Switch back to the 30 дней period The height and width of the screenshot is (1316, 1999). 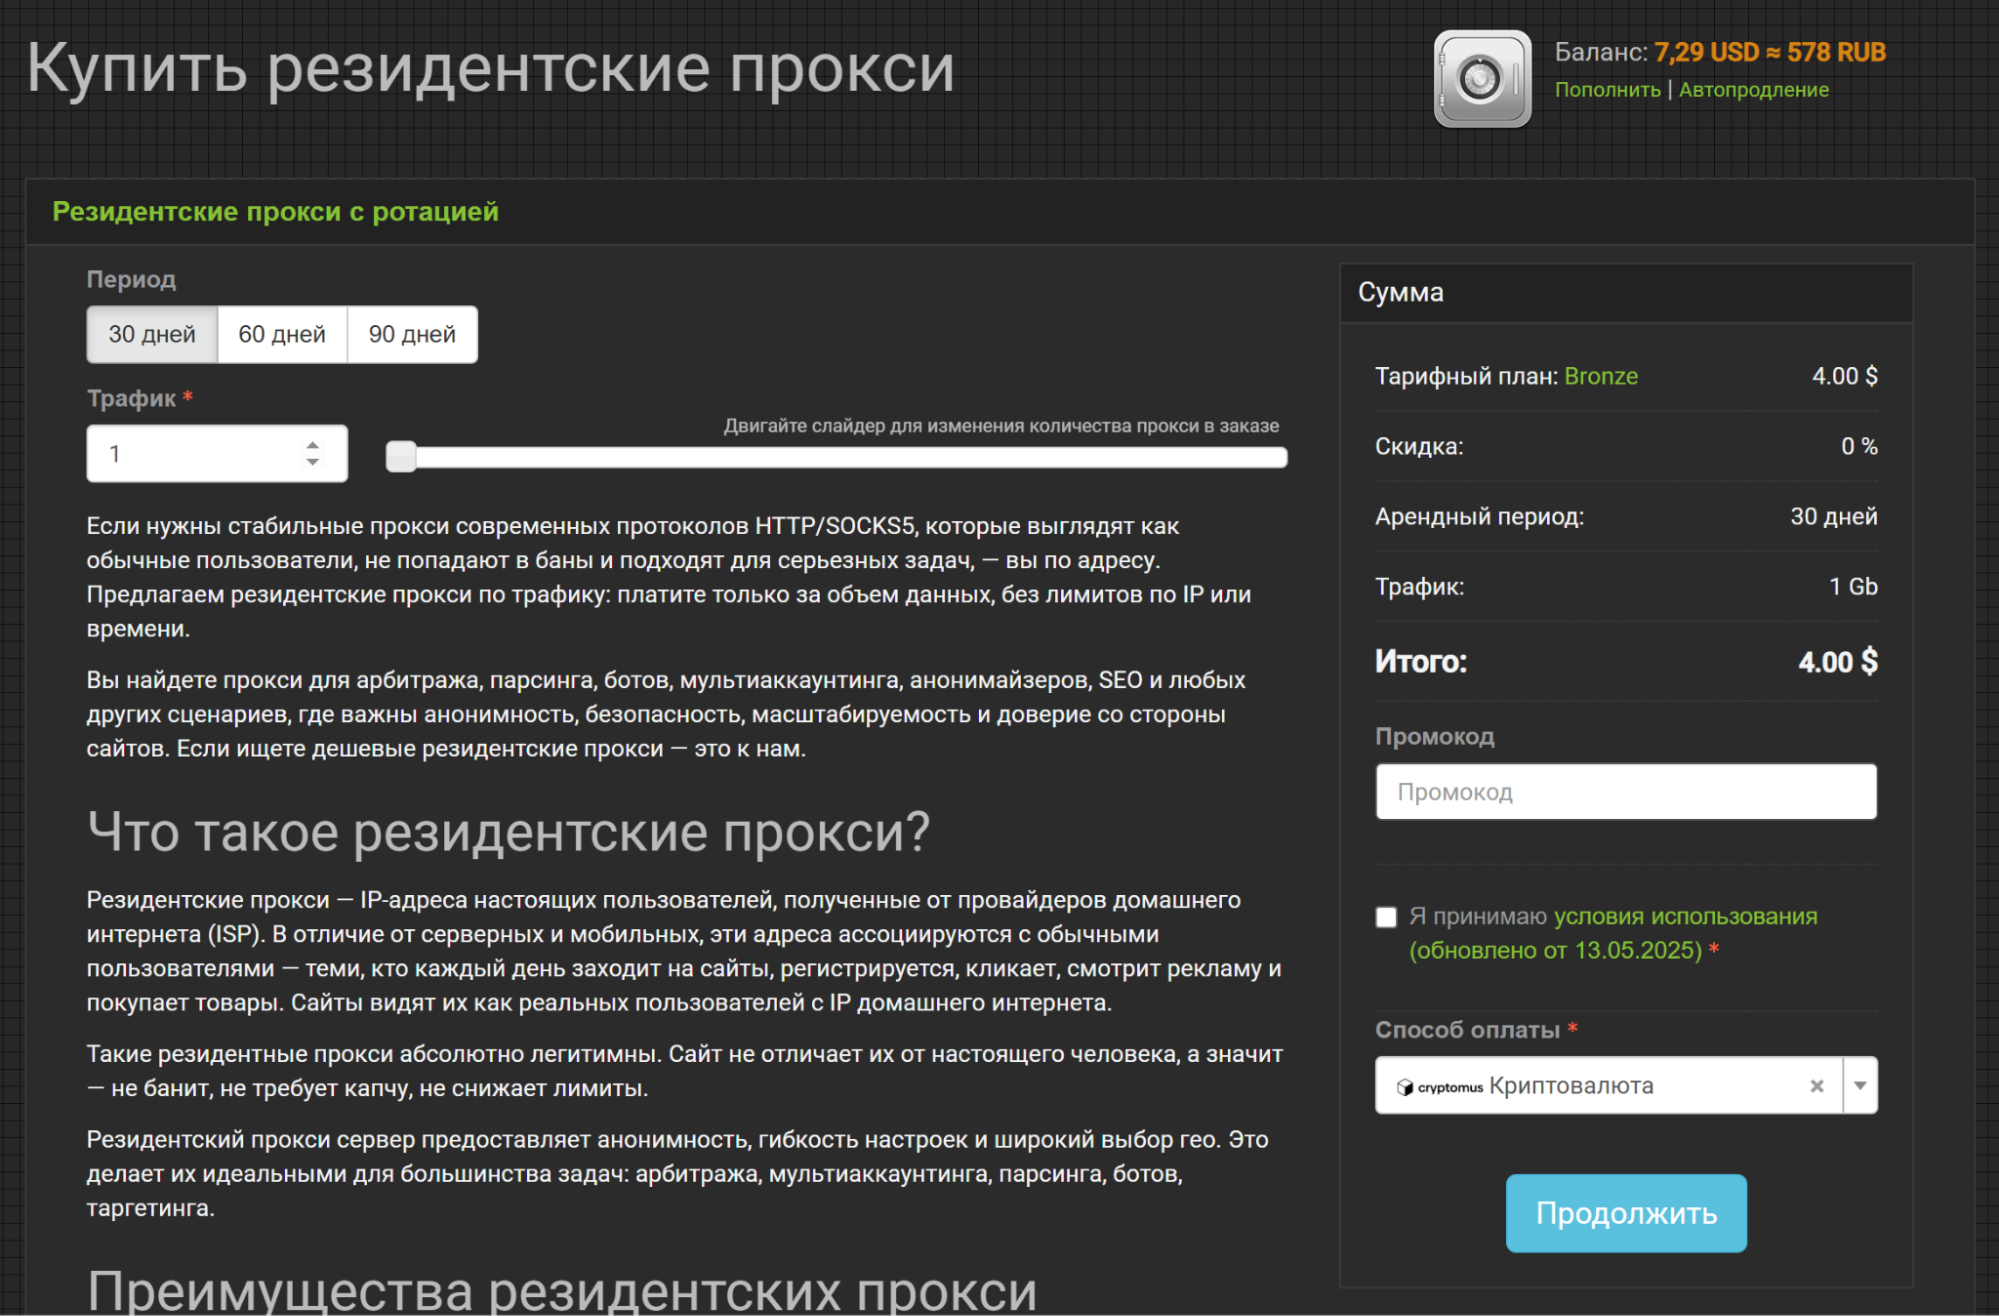(x=151, y=334)
